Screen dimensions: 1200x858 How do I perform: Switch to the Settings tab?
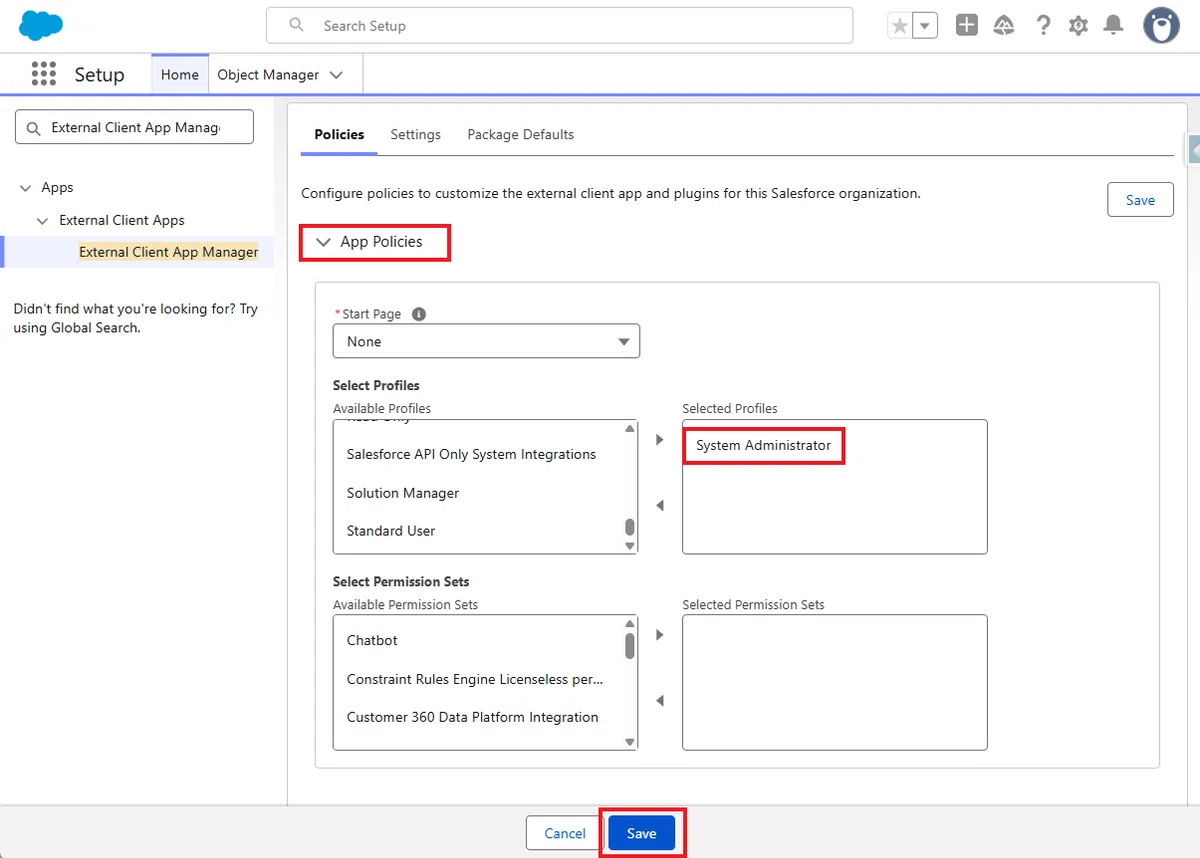(x=415, y=134)
